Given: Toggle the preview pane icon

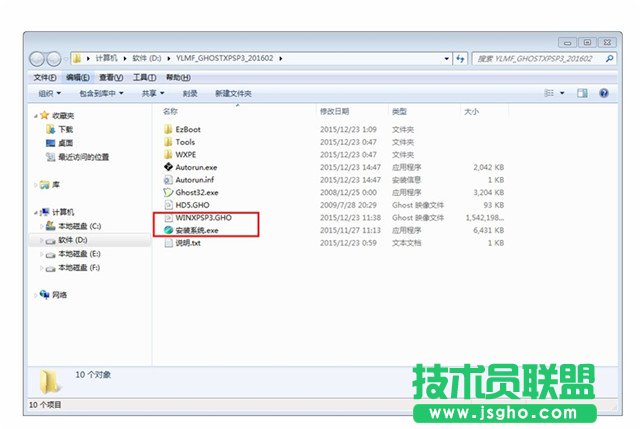Looking at the screenshot, I should [583, 93].
